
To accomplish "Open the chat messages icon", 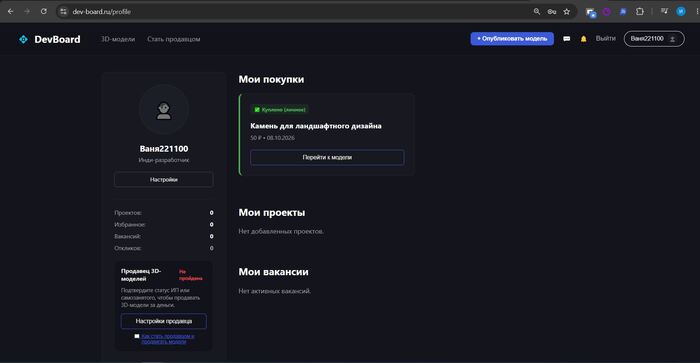I will coord(567,39).
